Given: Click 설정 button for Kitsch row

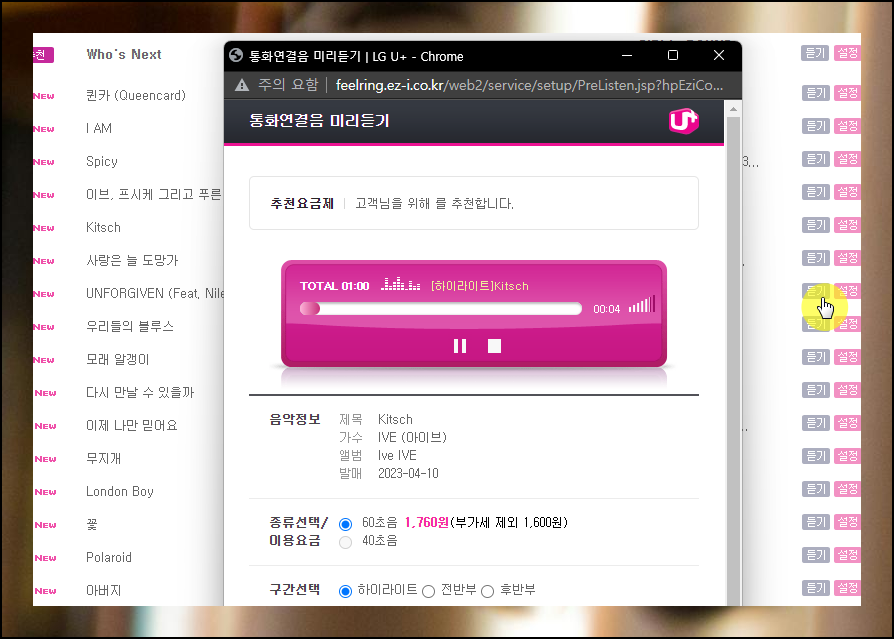Looking at the screenshot, I should pos(847,225).
